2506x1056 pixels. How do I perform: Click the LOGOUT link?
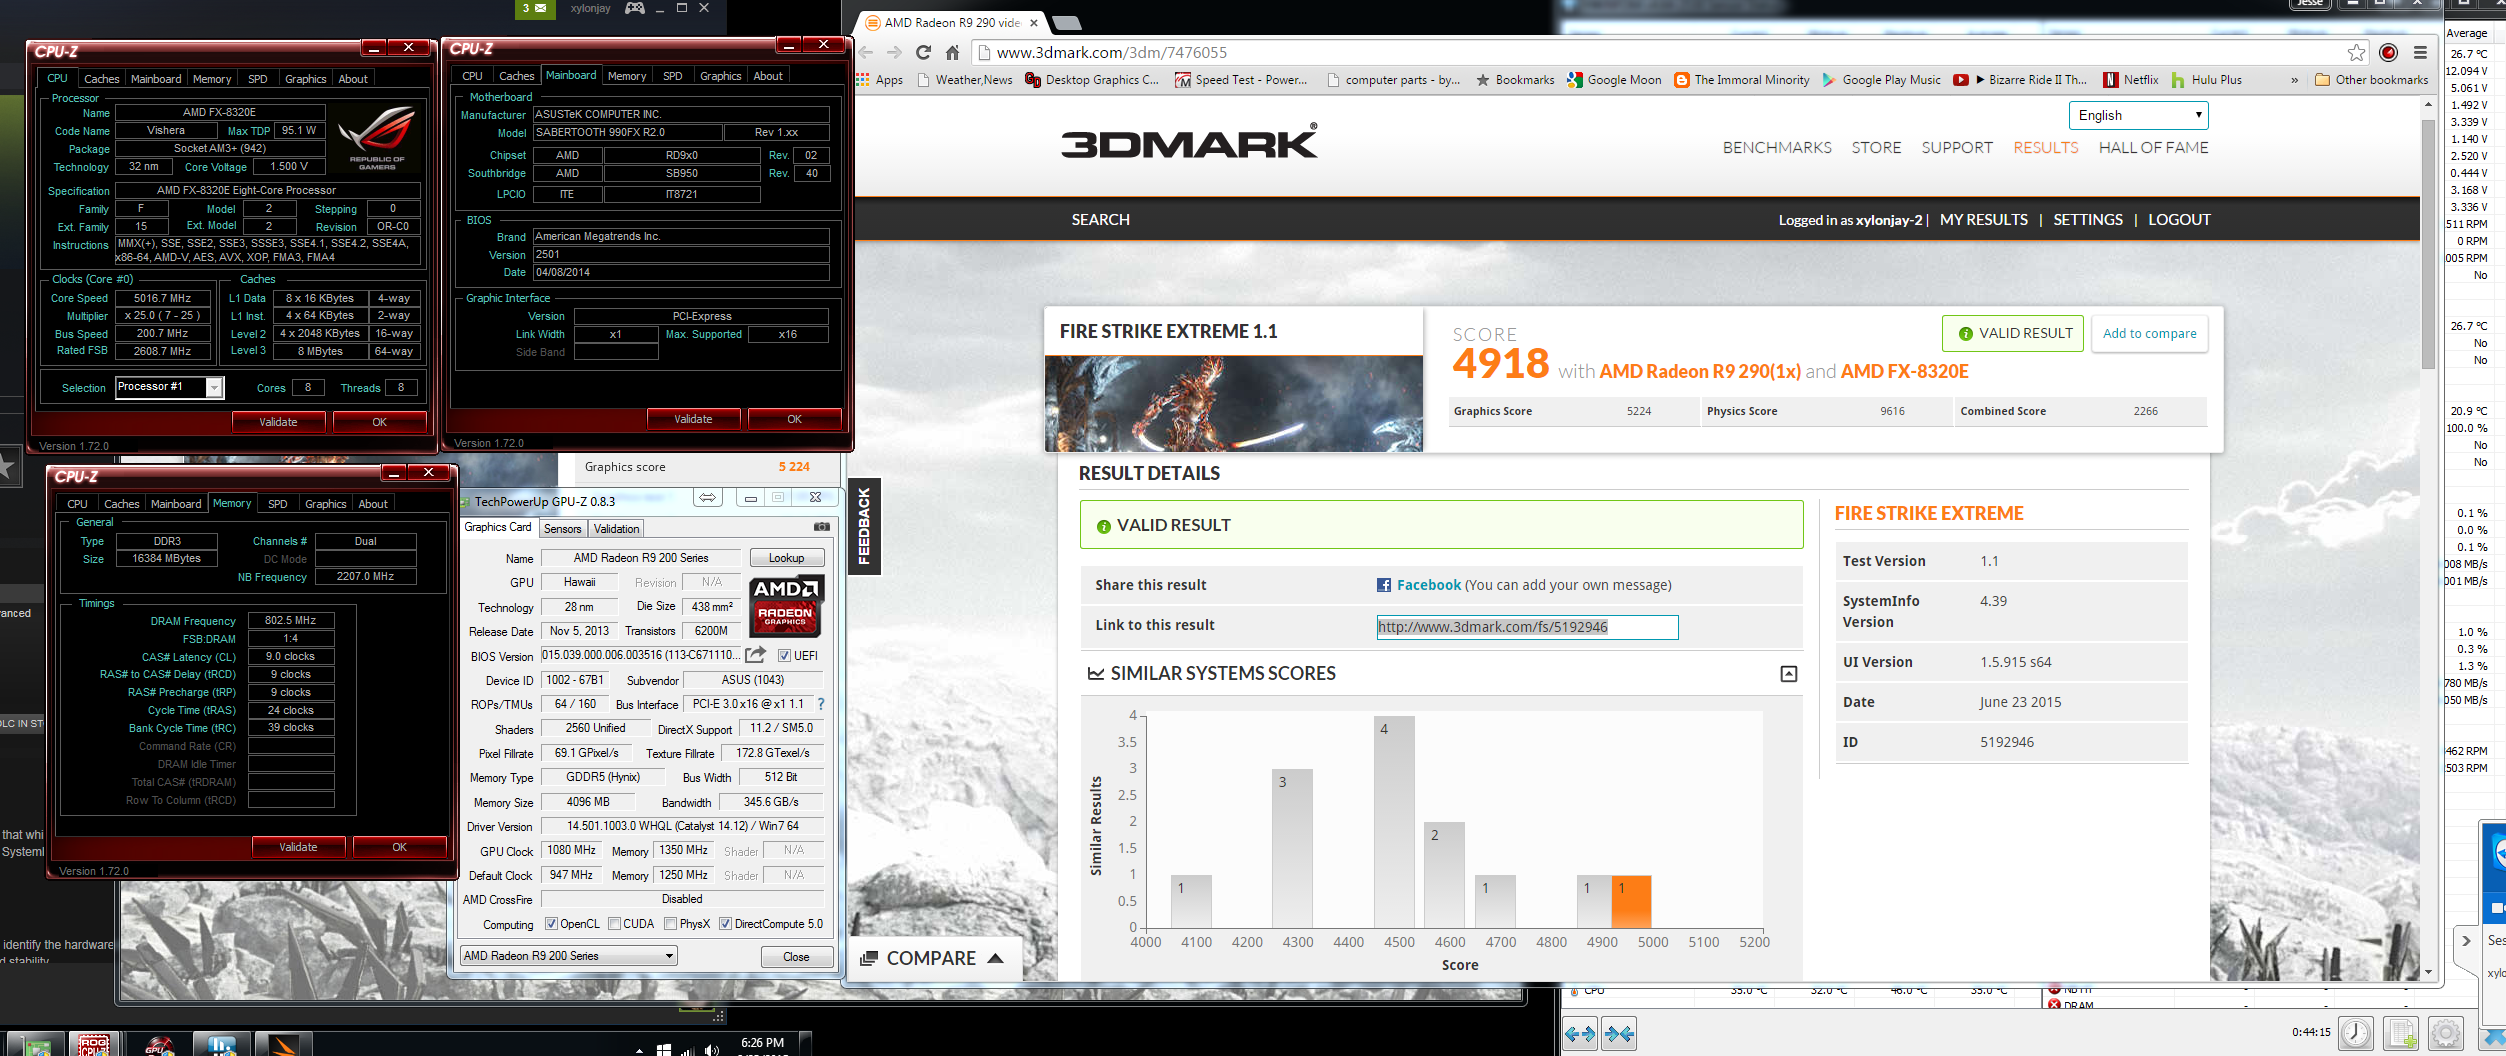pyautogui.click(x=2179, y=219)
